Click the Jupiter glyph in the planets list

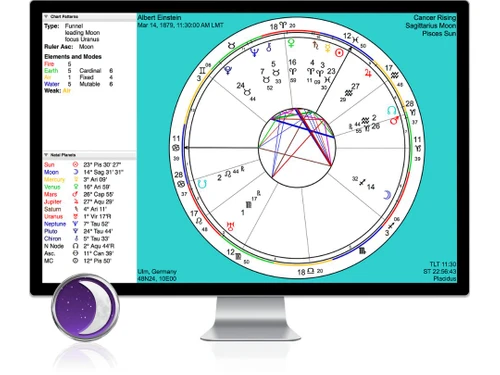[x=75, y=202]
